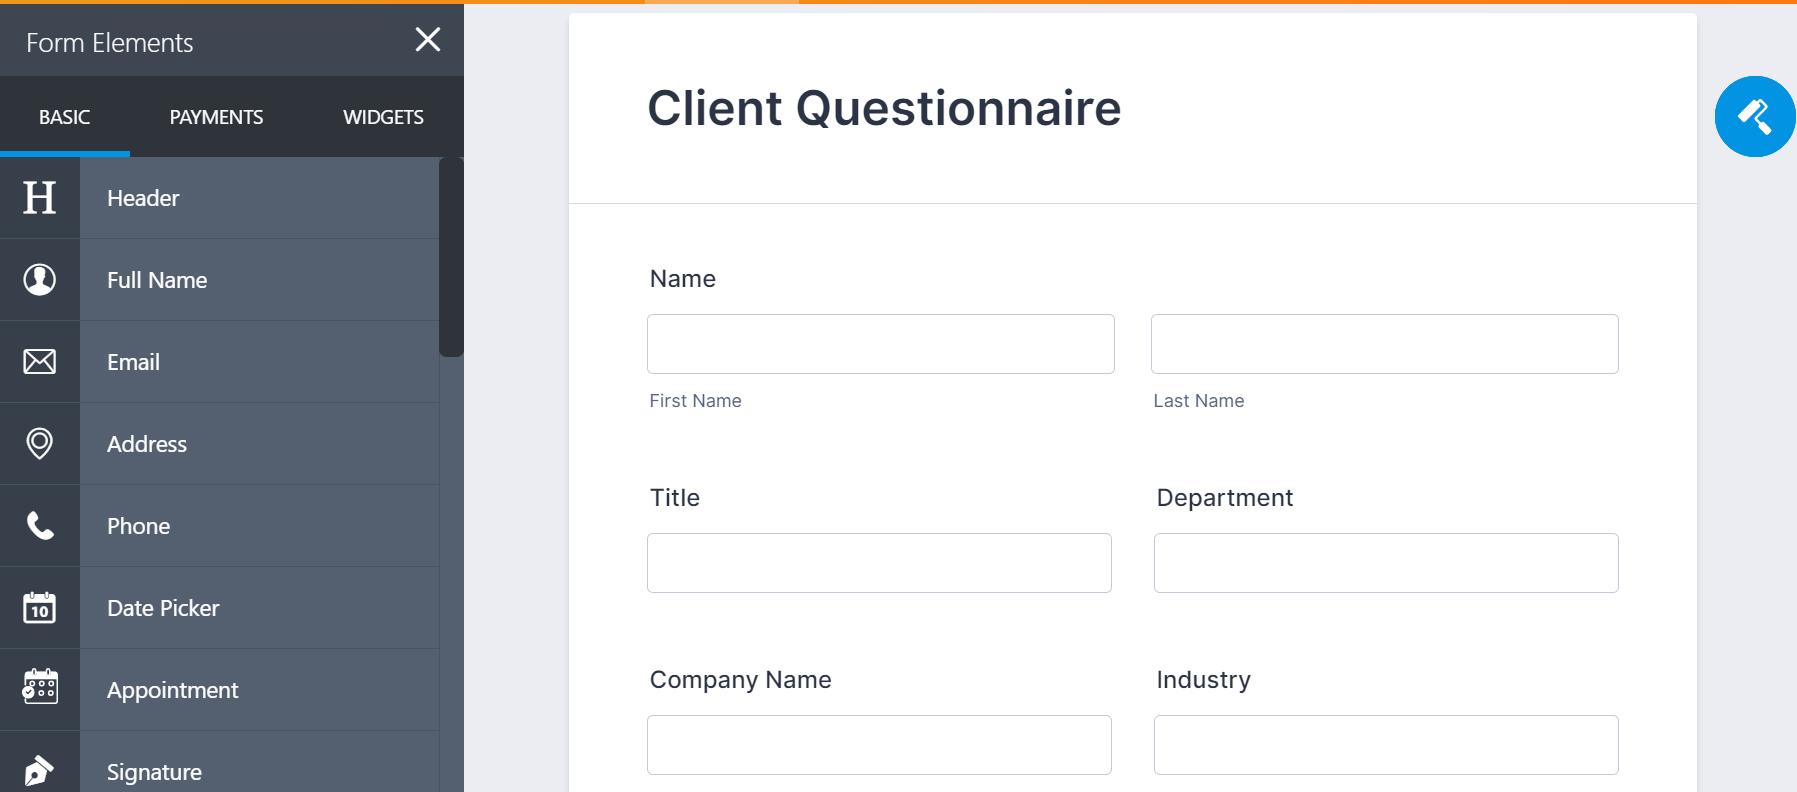Switch to the BASIC tab
1797x792 pixels.
coord(65,117)
